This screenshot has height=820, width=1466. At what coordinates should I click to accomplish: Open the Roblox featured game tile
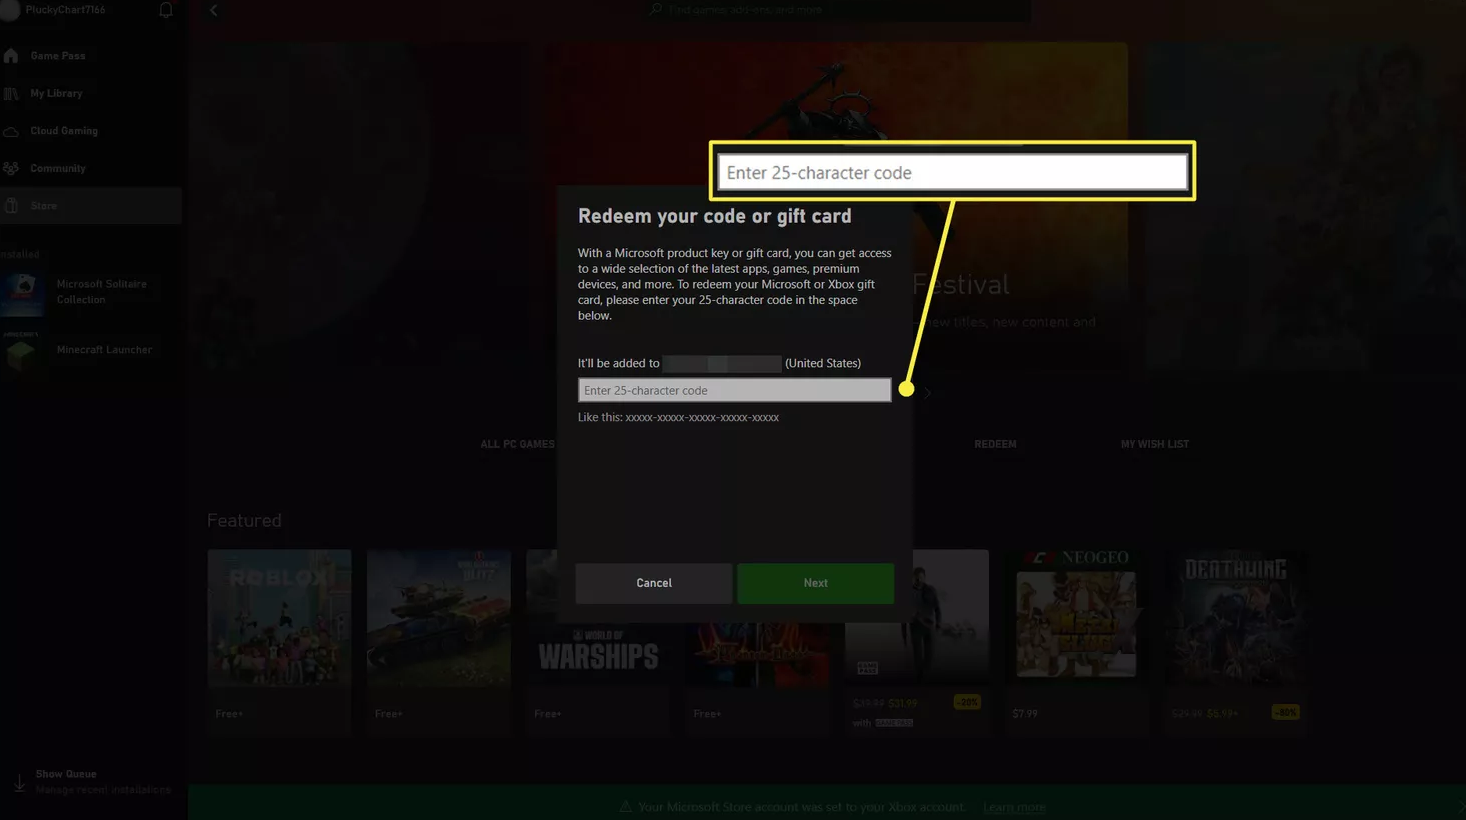[x=279, y=642]
